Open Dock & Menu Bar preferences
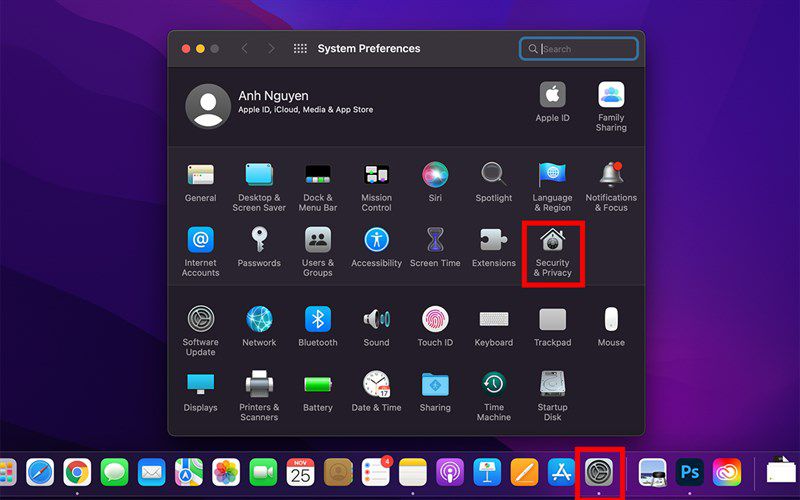Viewport: 800px width, 500px height. tap(318, 187)
